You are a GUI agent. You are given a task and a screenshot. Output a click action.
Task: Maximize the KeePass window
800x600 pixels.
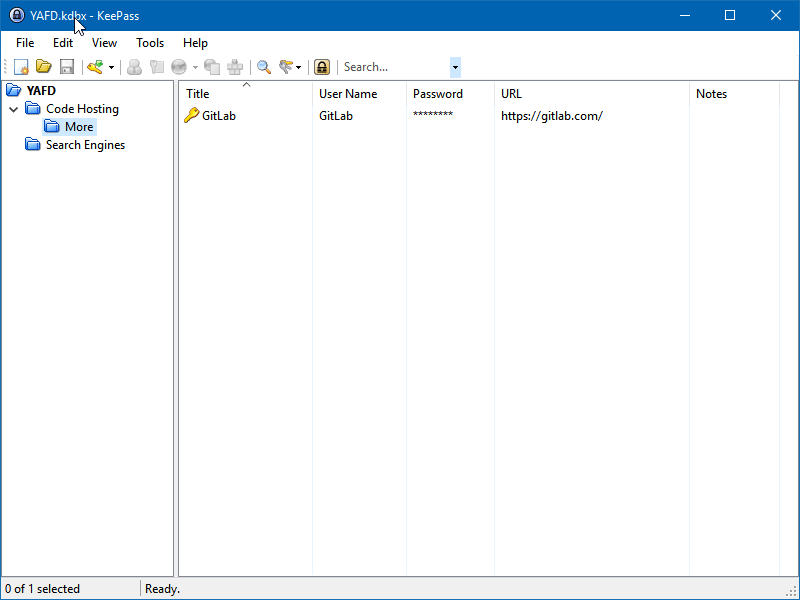point(730,15)
